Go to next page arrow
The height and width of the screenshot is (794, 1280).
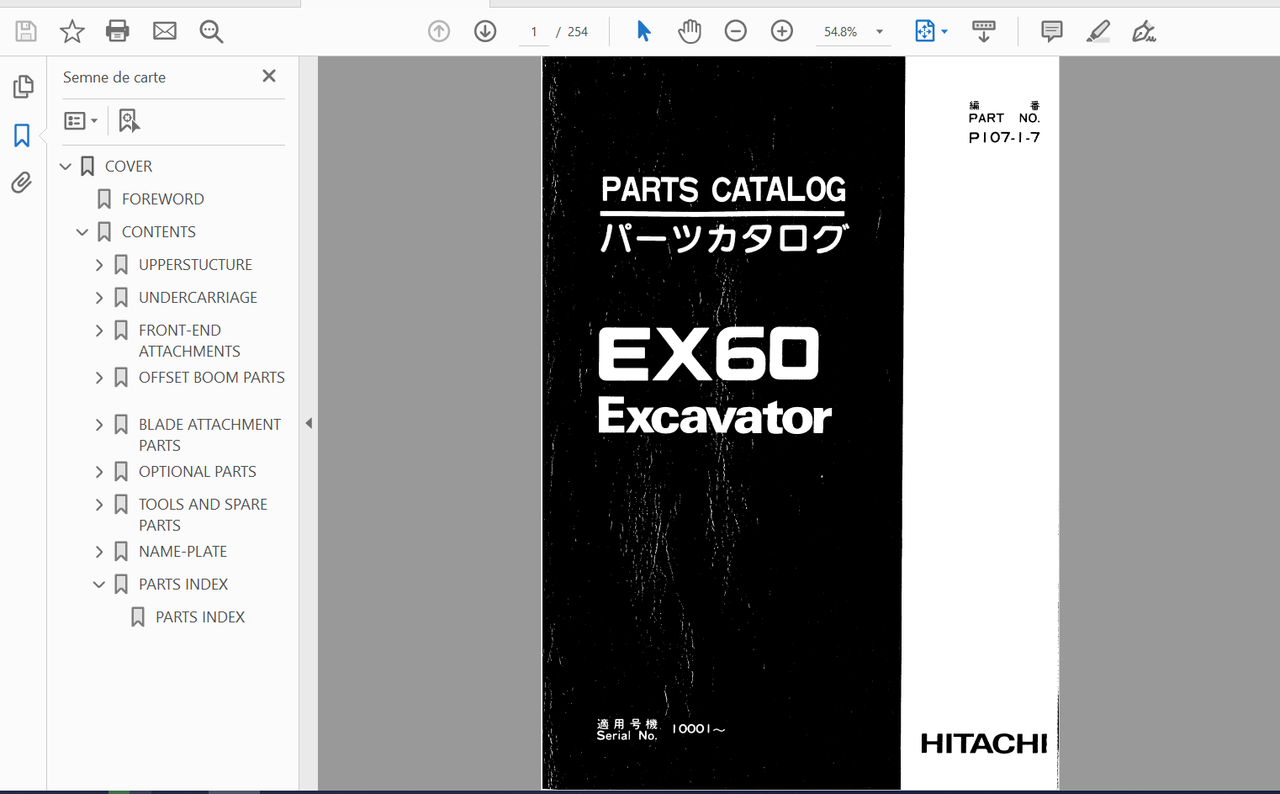485,31
